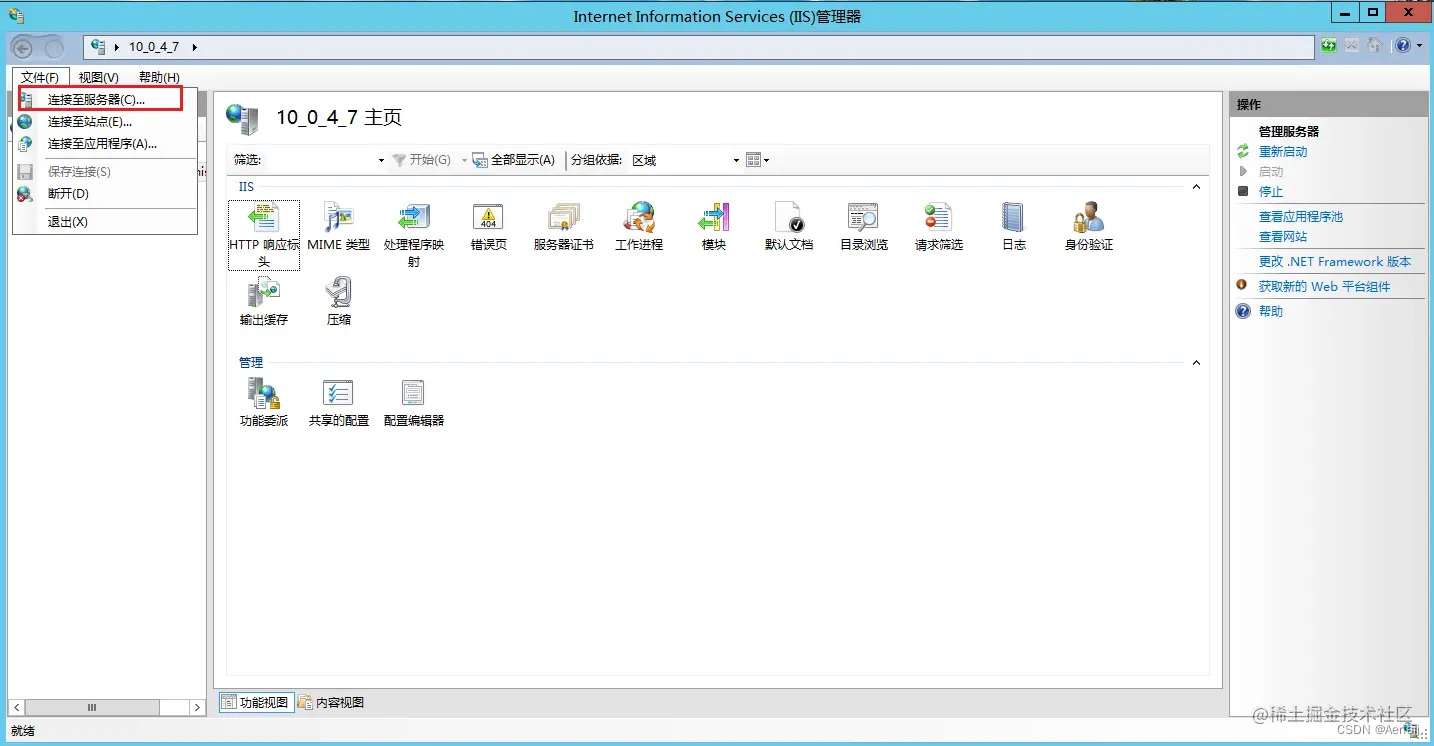Click into the 筛选 filter input field
Viewport: 1434px width, 746px height.
click(x=318, y=160)
